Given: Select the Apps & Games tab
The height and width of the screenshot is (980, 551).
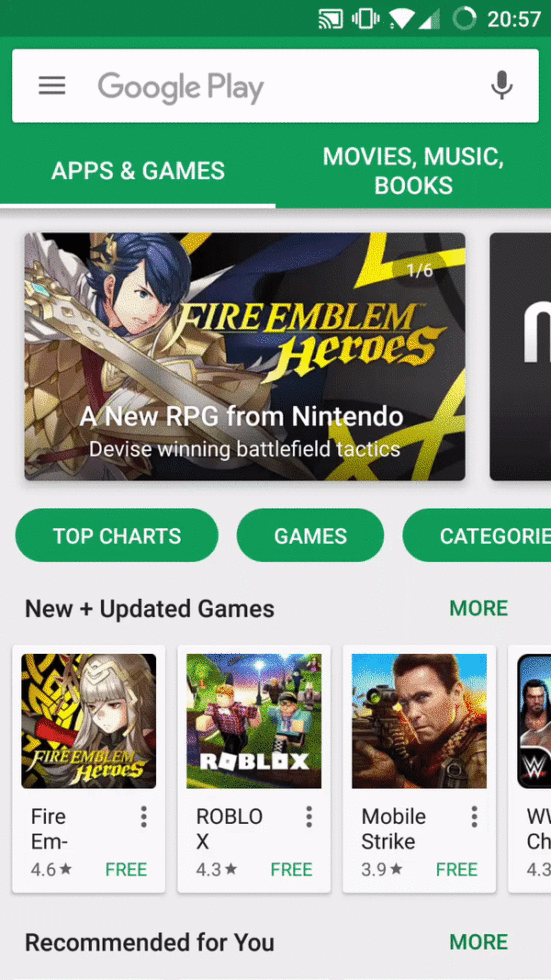Looking at the screenshot, I should [137, 171].
